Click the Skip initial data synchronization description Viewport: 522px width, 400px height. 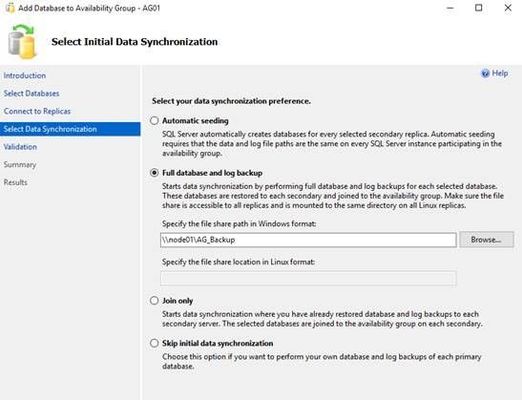(322, 361)
